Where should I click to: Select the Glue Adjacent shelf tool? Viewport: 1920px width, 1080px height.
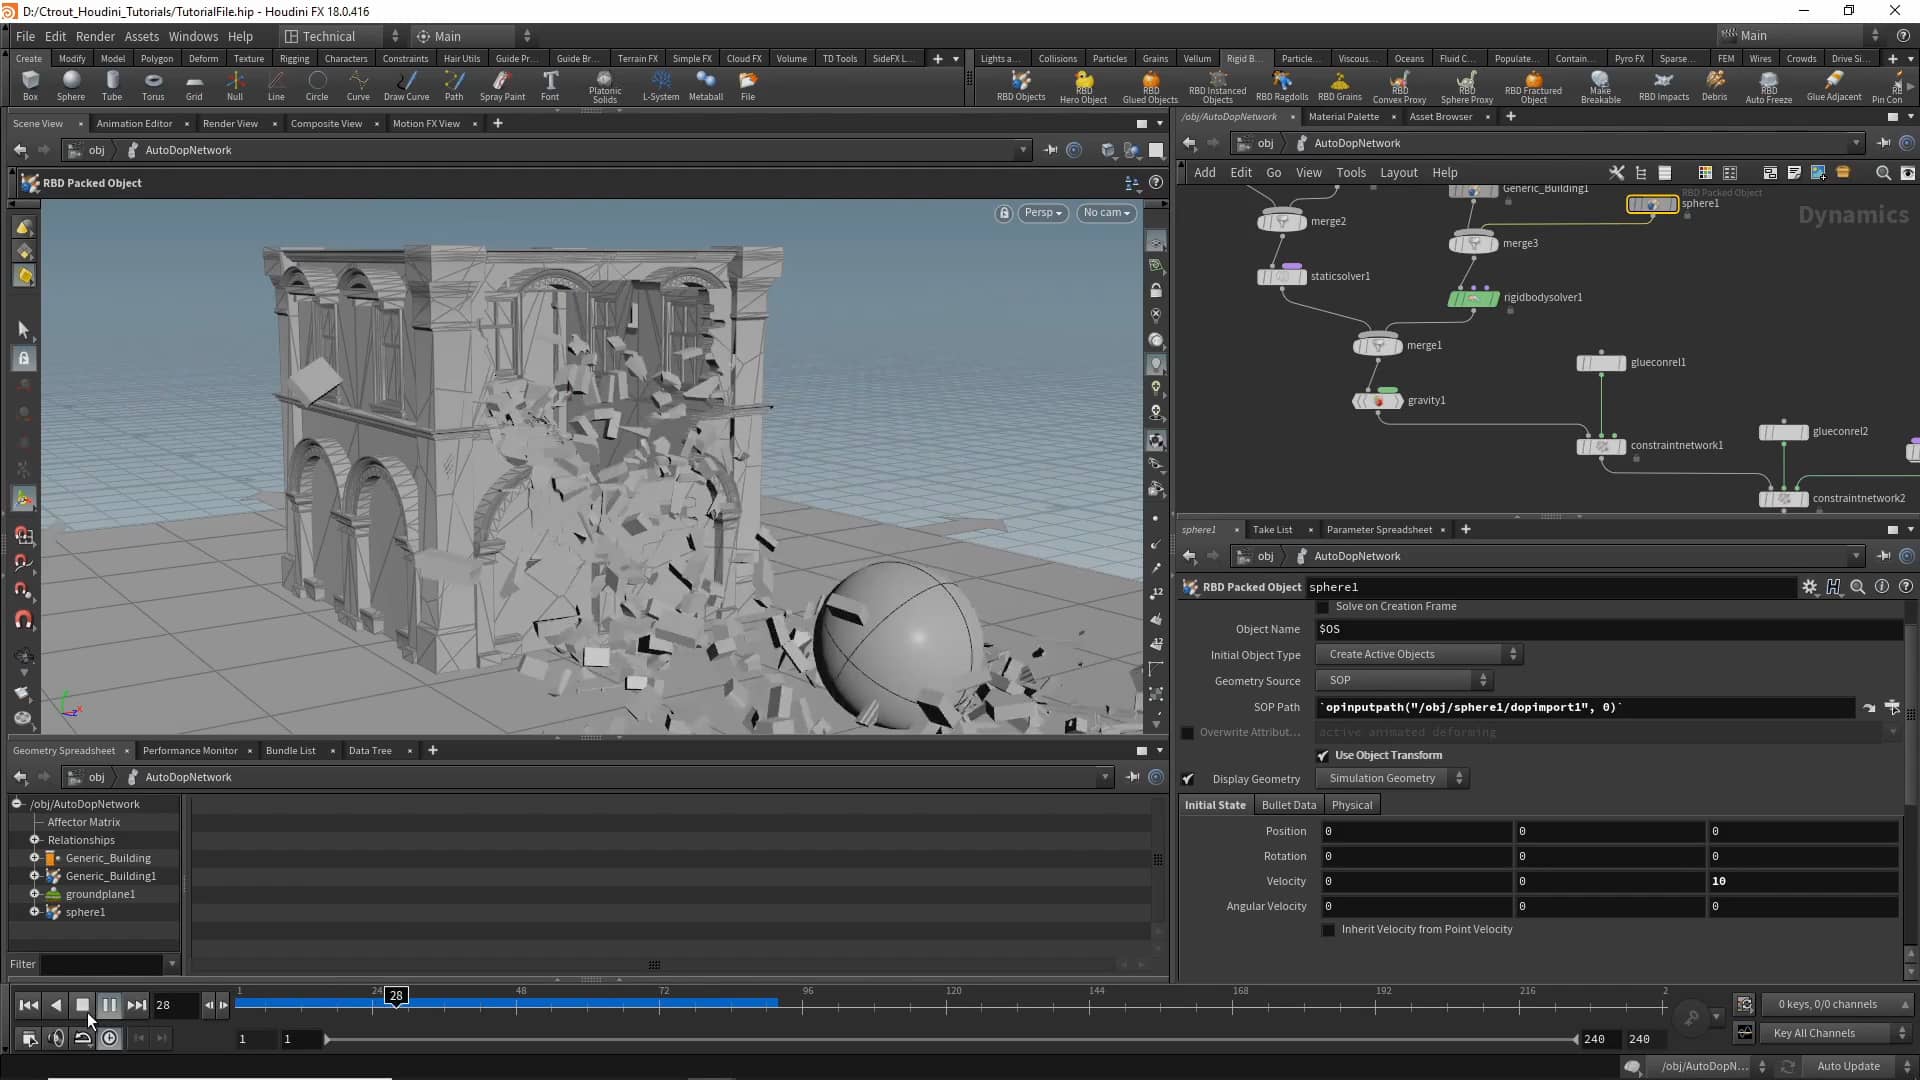[1837, 85]
